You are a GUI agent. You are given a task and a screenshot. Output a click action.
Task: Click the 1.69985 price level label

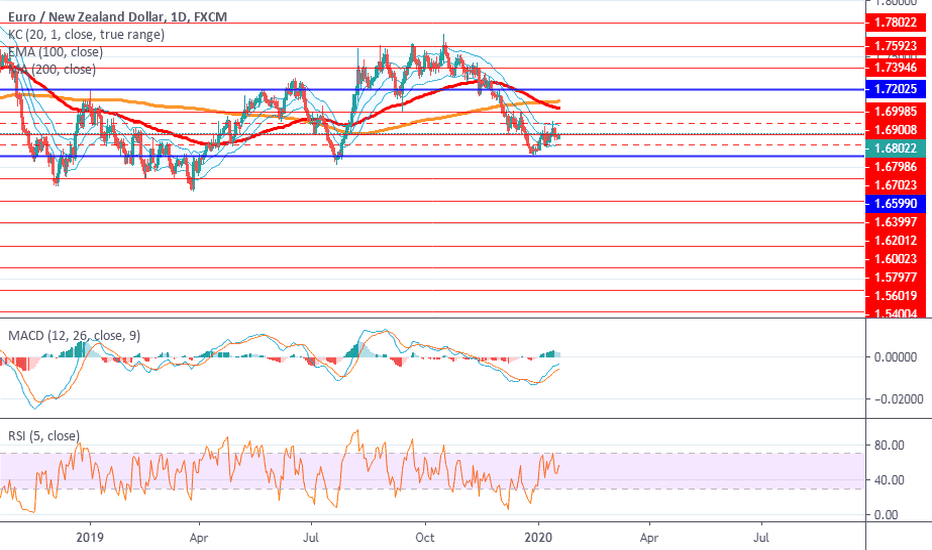point(897,112)
